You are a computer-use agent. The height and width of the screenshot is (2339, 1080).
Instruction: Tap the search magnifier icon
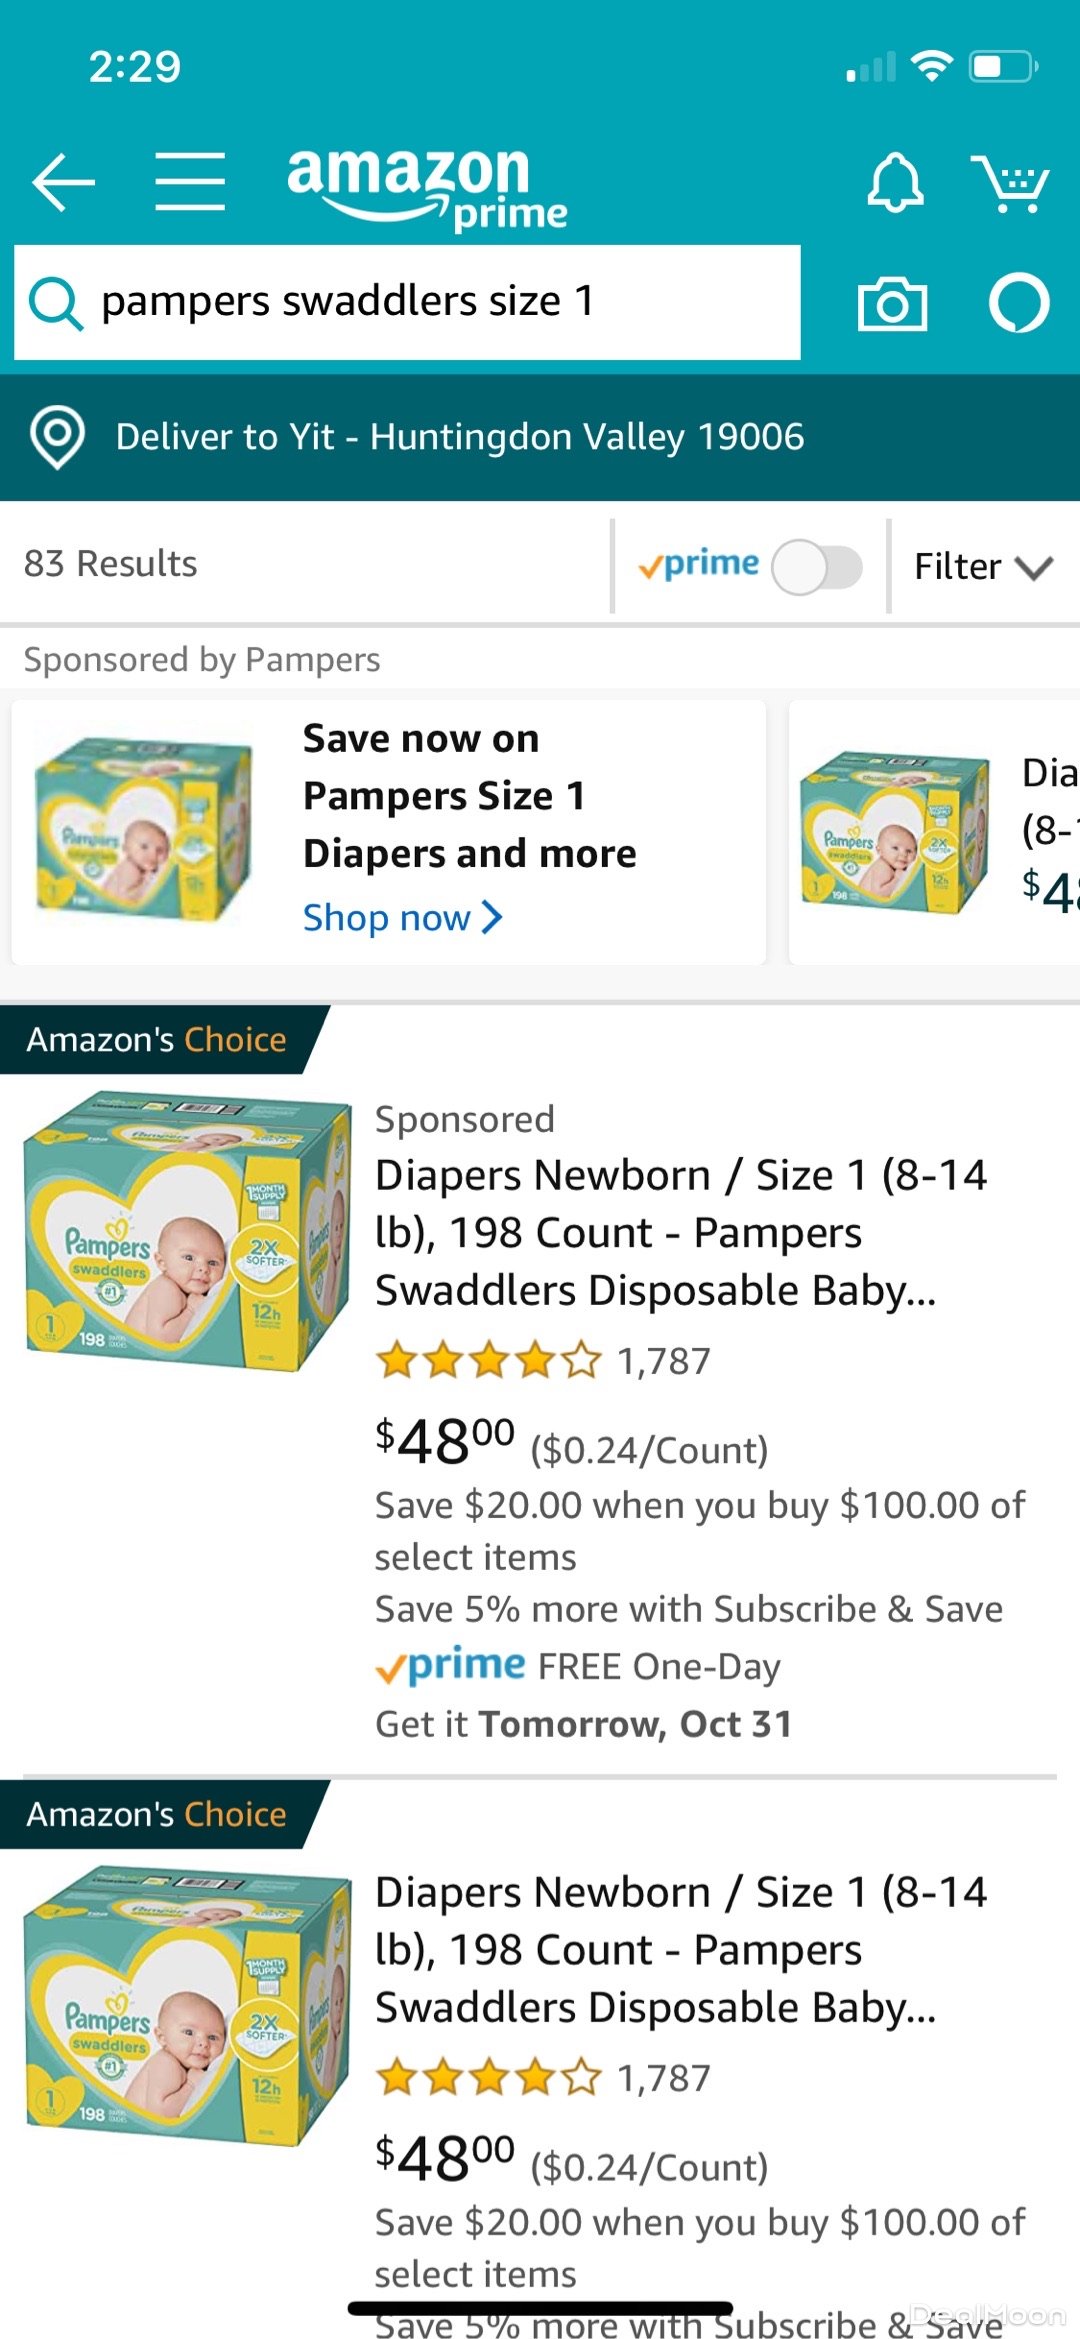pos(55,303)
